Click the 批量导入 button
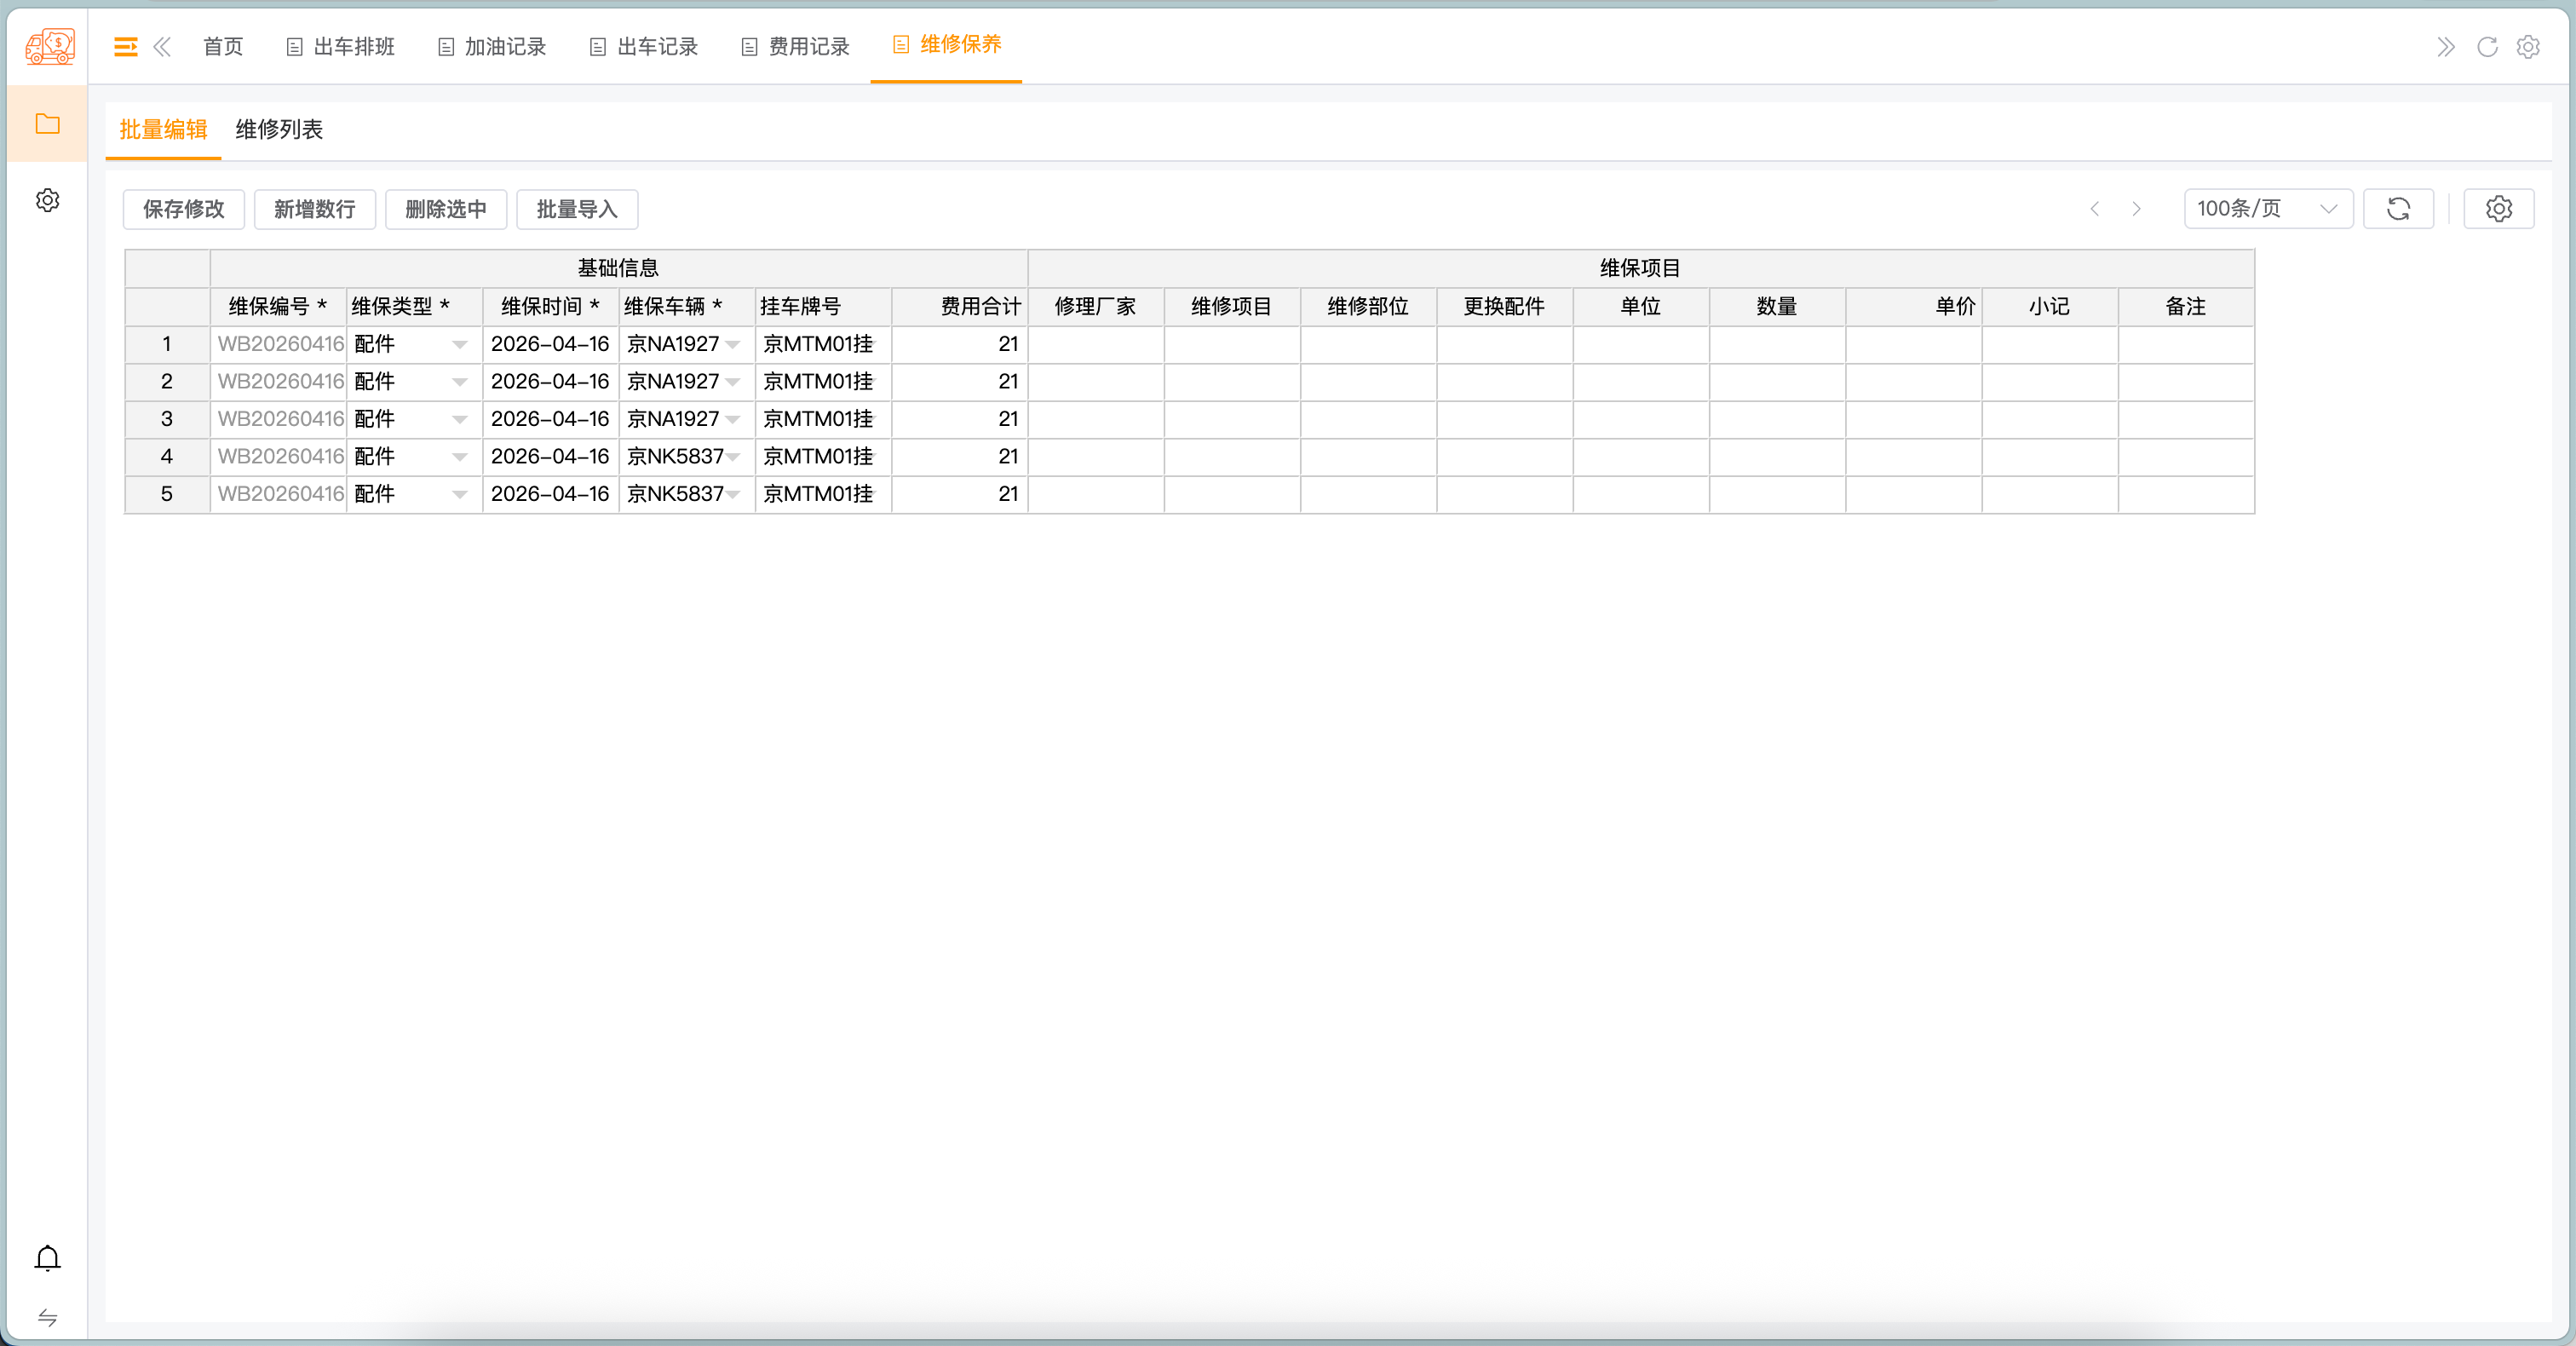Screen dimensions: 2576x1346 coord(577,209)
